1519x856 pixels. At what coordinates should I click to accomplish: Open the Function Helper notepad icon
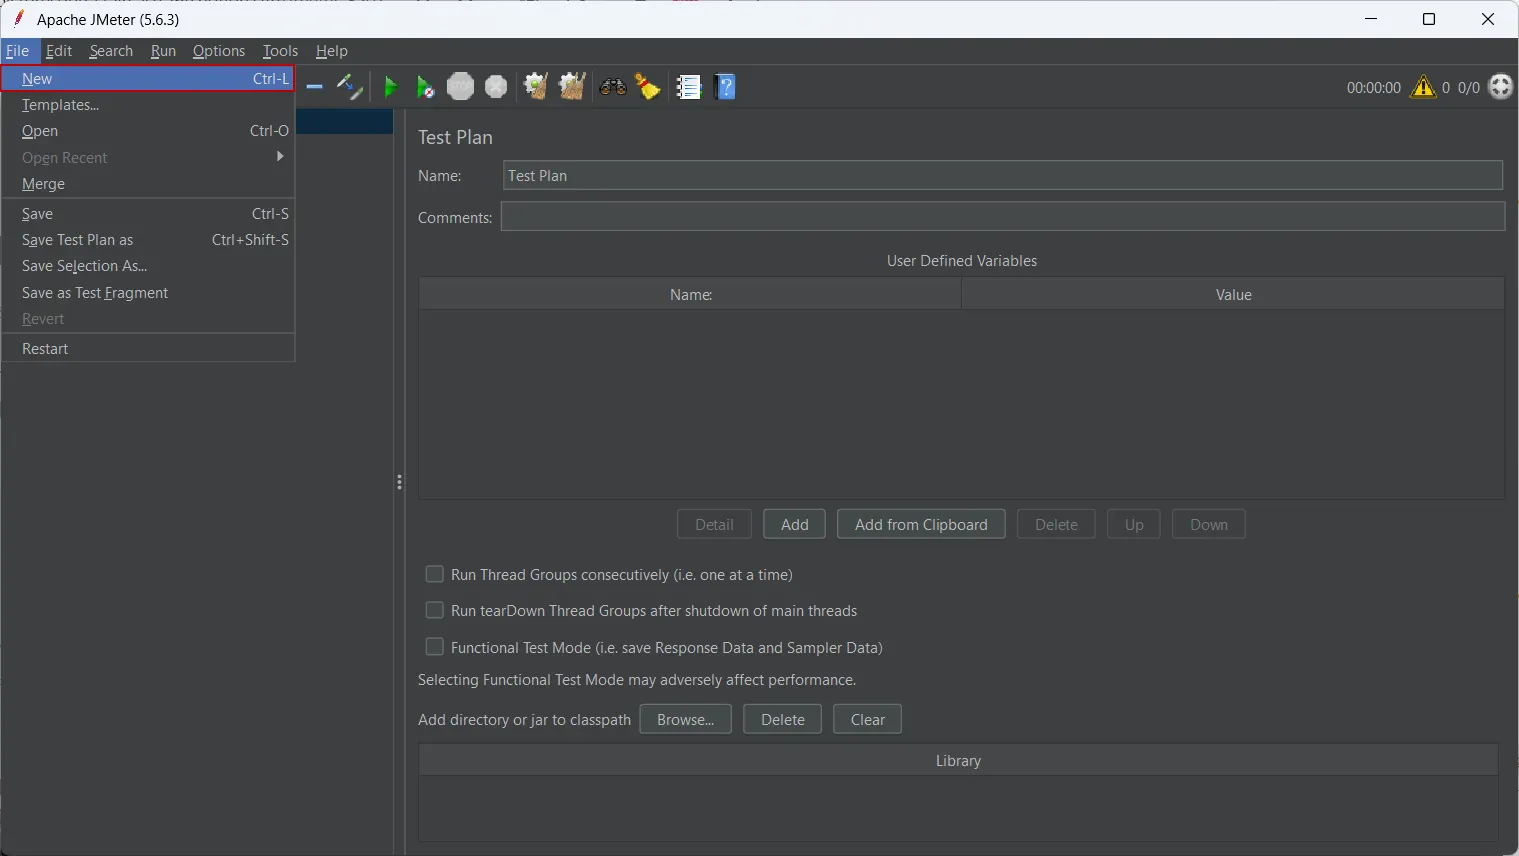coord(689,87)
